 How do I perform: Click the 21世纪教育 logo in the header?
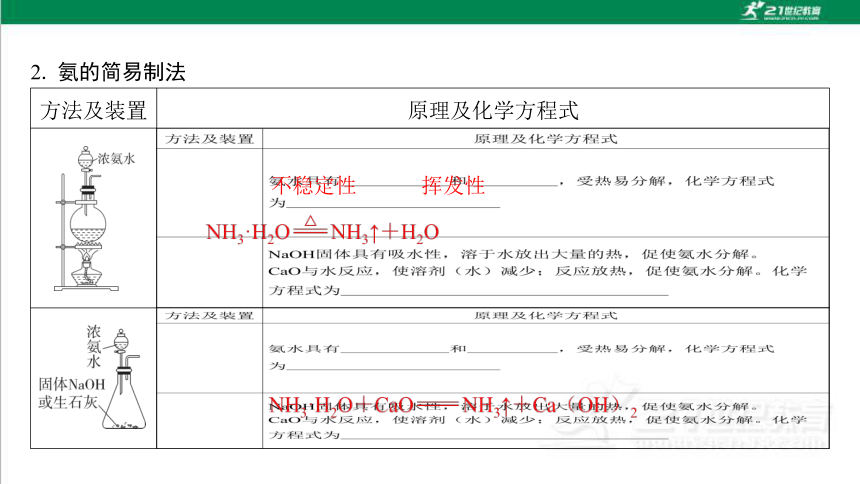coord(781,11)
